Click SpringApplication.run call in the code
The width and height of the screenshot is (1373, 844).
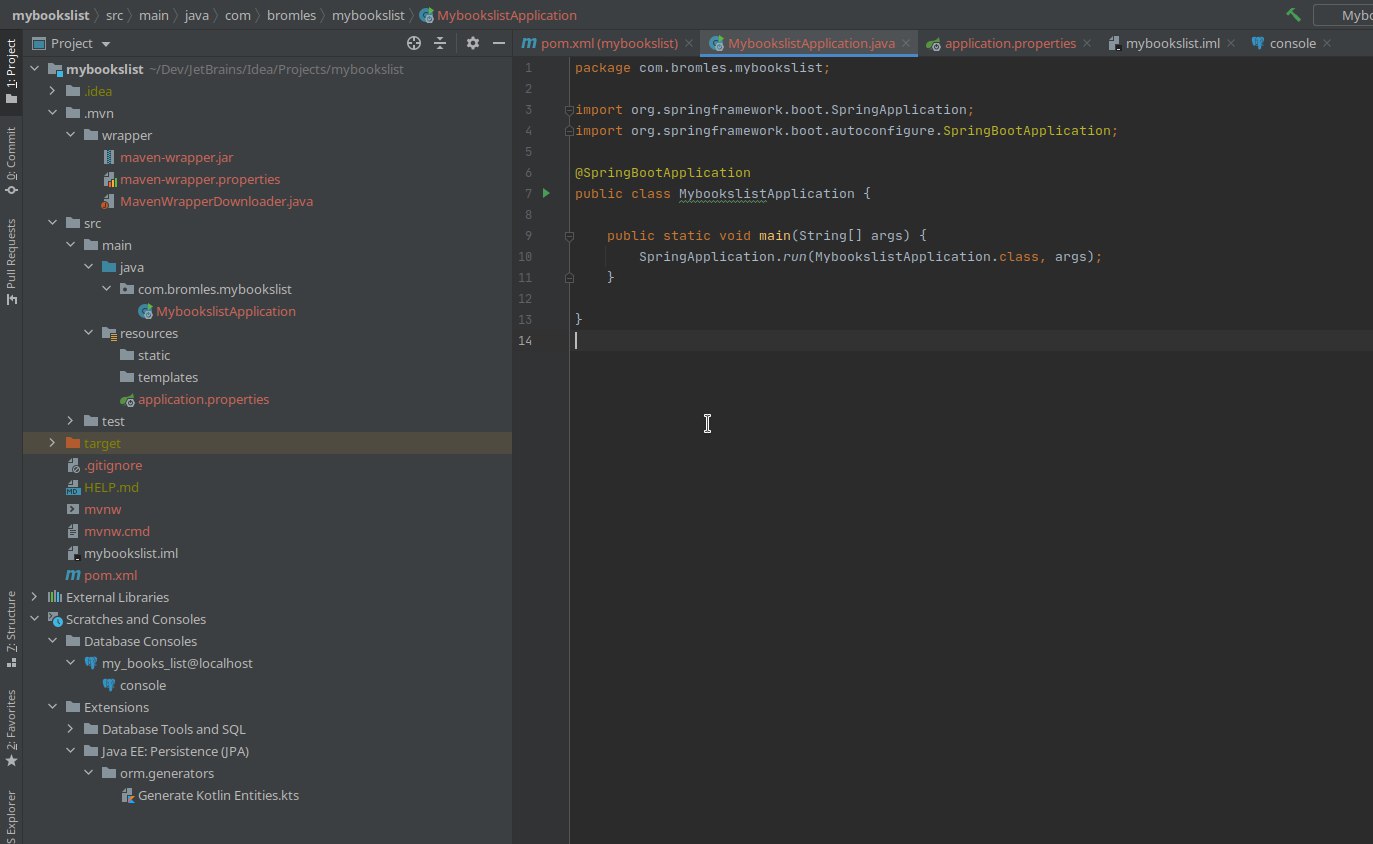(722, 256)
